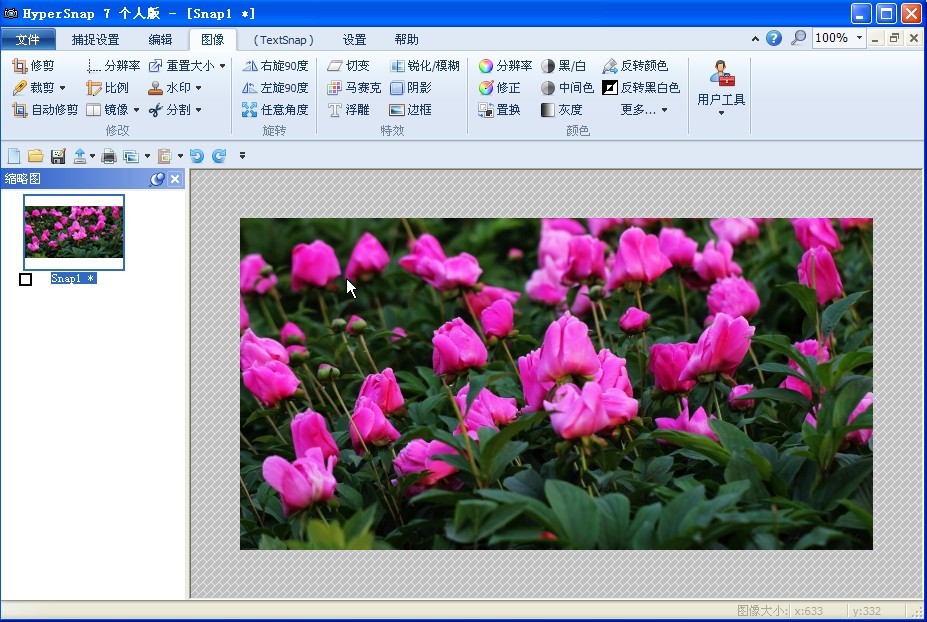
Task: Redo the last action
Action: (219, 156)
